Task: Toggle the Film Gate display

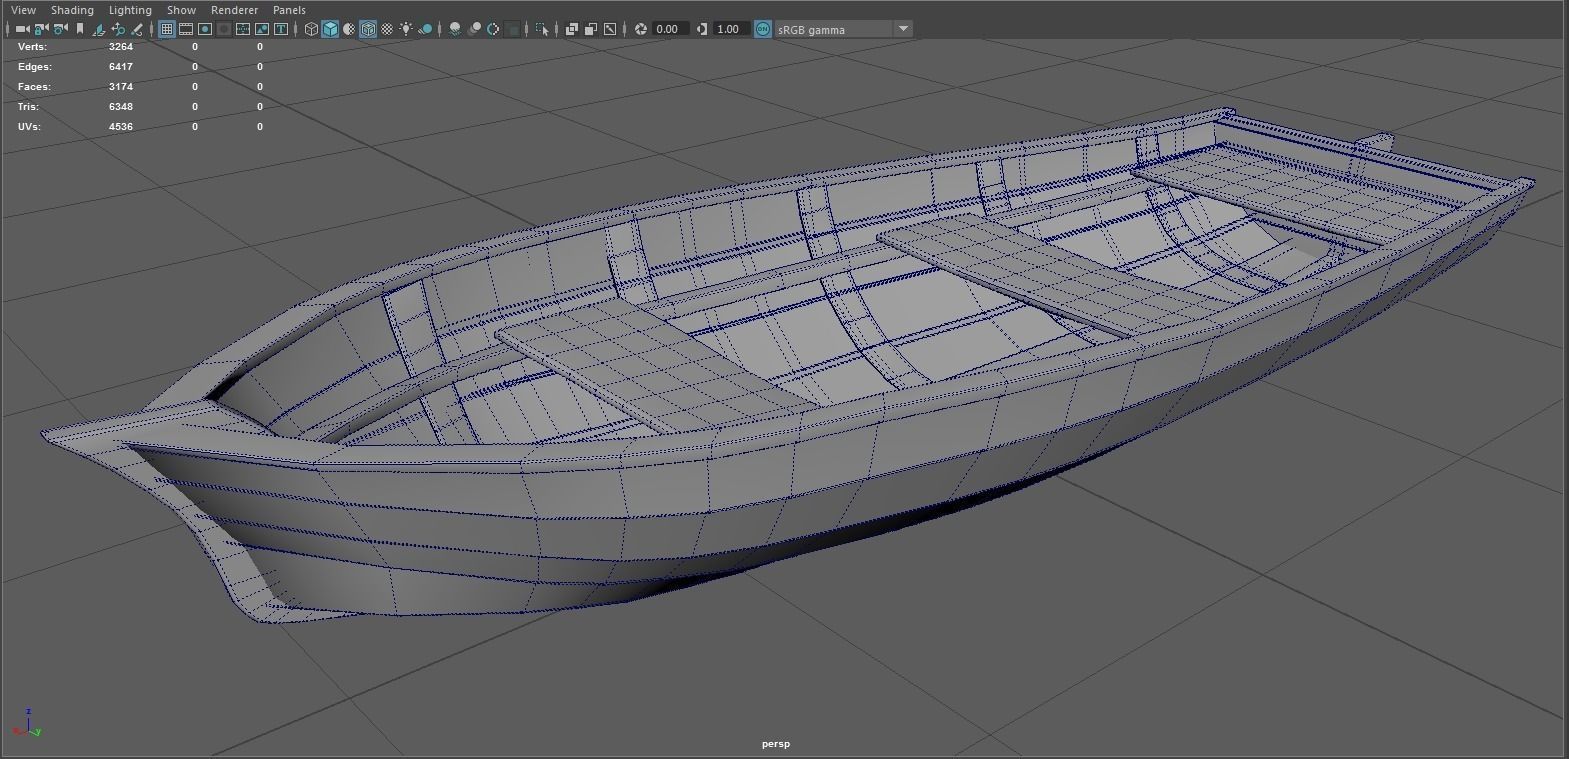Action: [186, 29]
